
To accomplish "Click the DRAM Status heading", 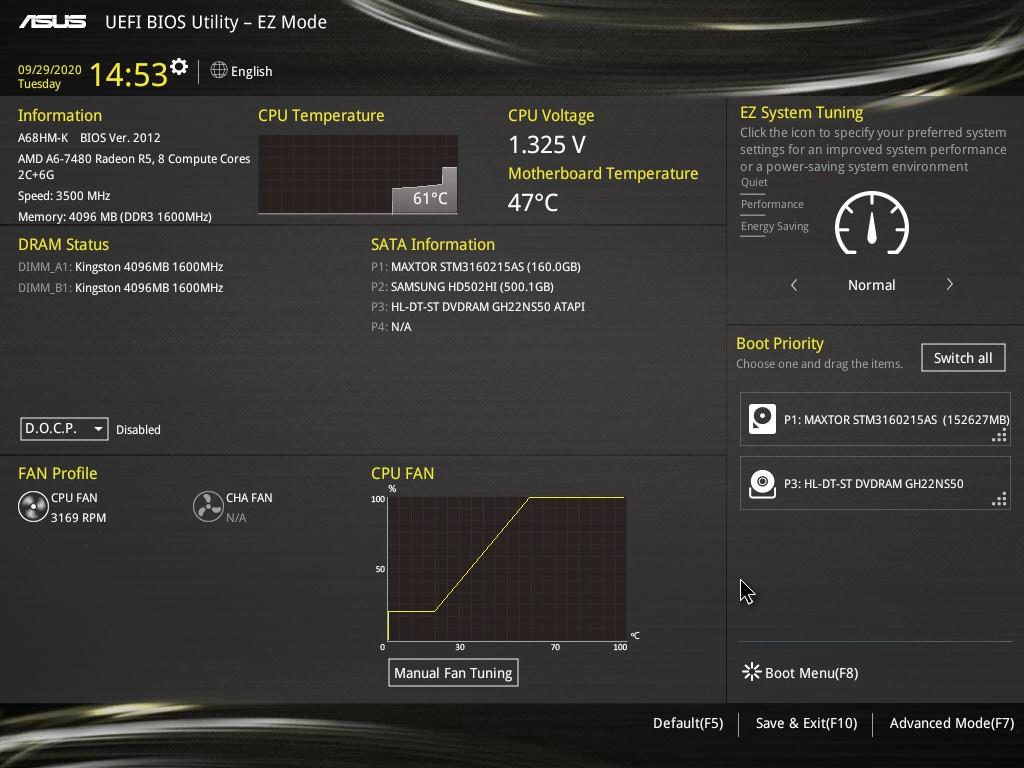I will [x=63, y=244].
